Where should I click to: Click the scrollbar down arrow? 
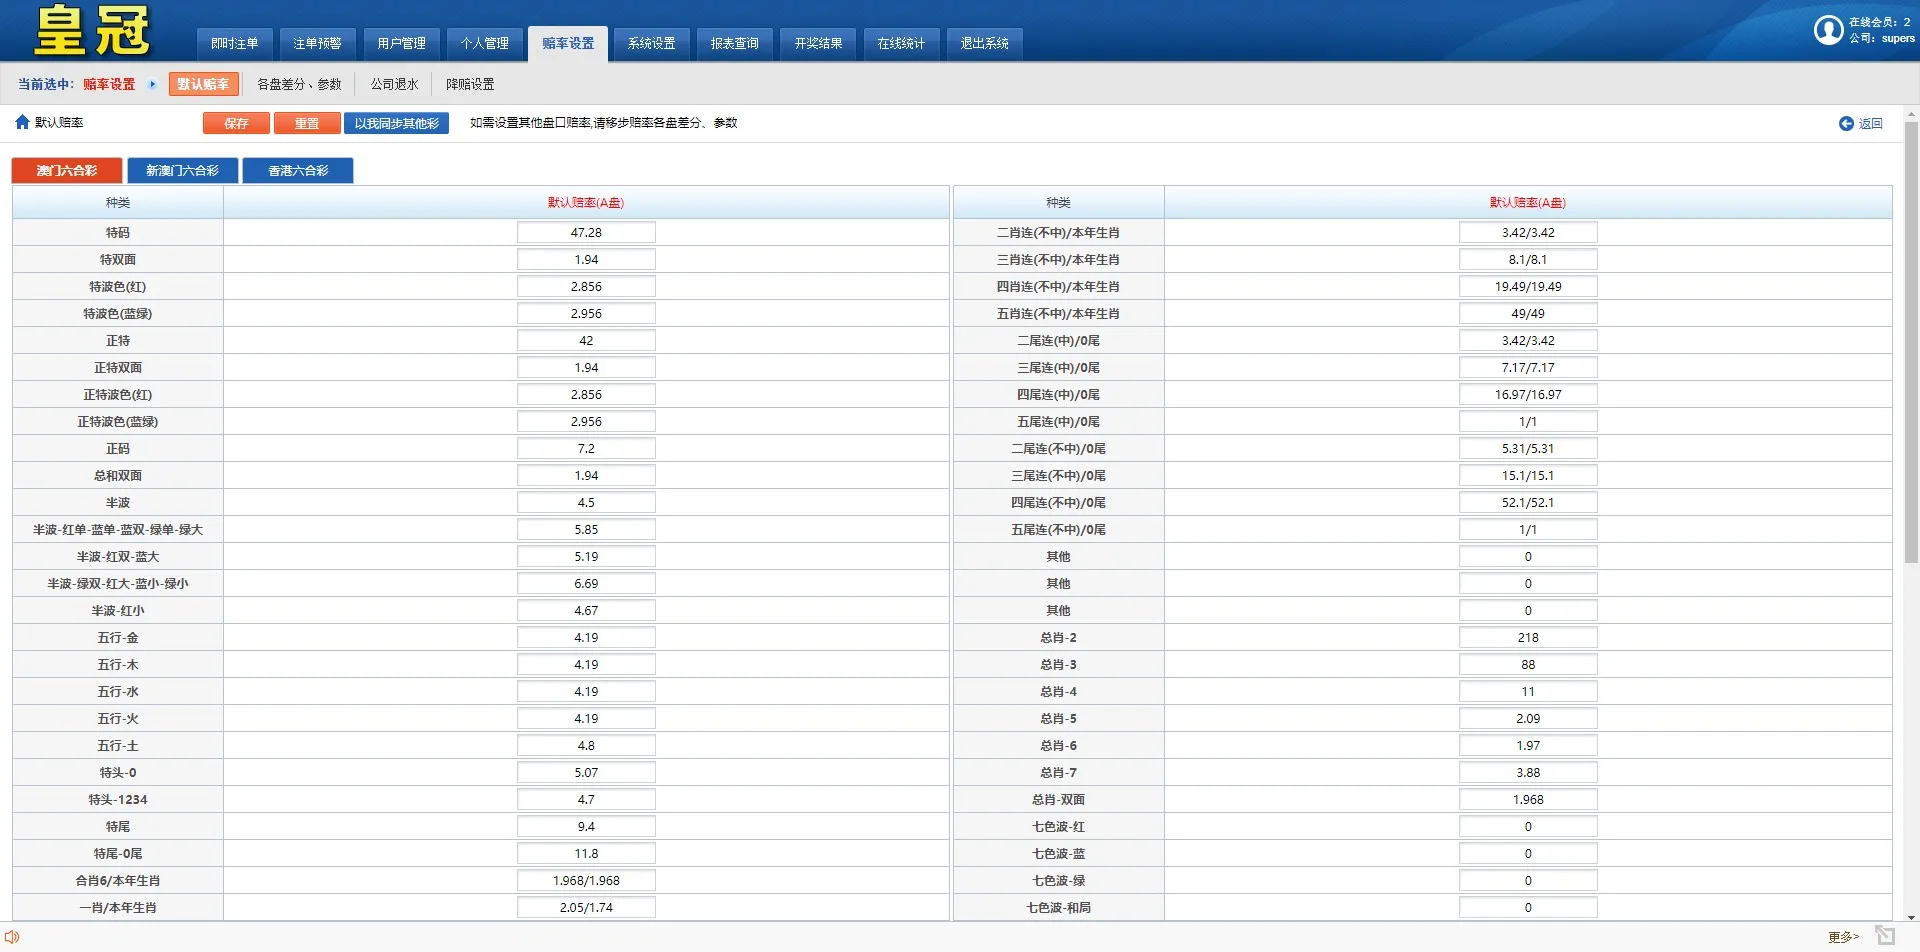point(1911,917)
